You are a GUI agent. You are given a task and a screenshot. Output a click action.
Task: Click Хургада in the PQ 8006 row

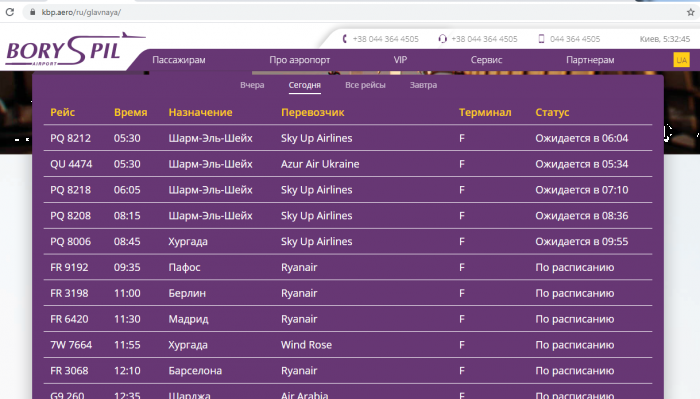point(188,242)
